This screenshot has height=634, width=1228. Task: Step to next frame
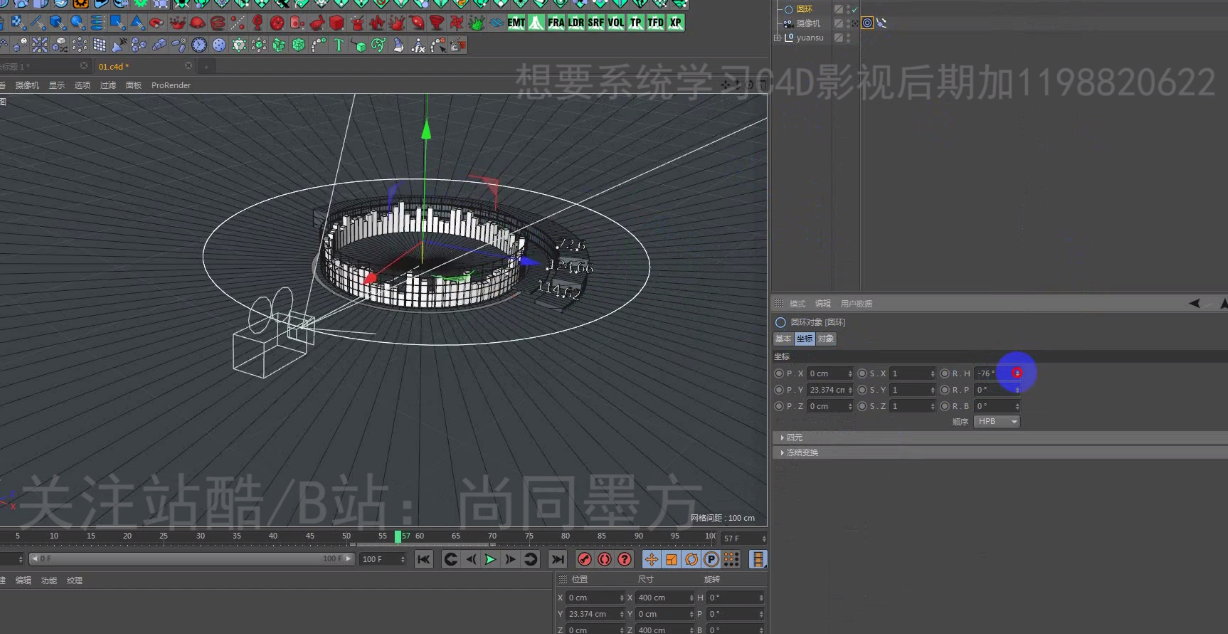pyautogui.click(x=510, y=559)
